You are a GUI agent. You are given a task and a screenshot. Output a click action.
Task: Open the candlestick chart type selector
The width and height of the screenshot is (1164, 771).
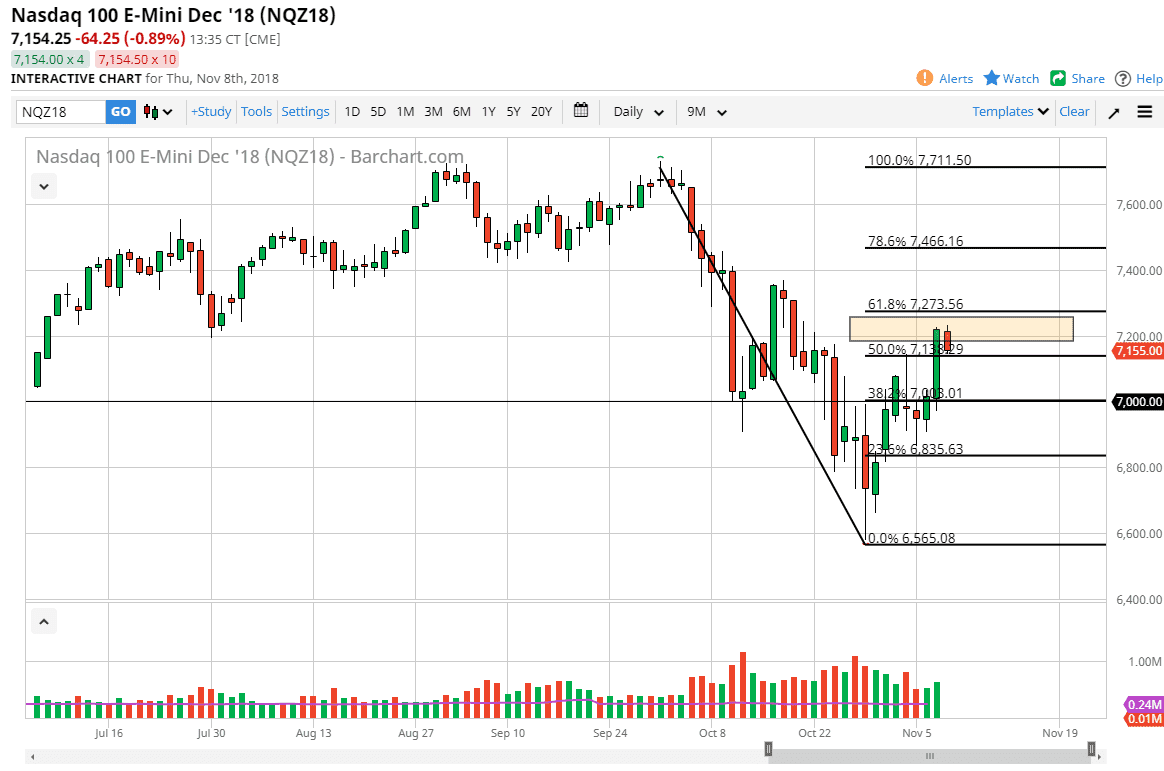(158, 112)
